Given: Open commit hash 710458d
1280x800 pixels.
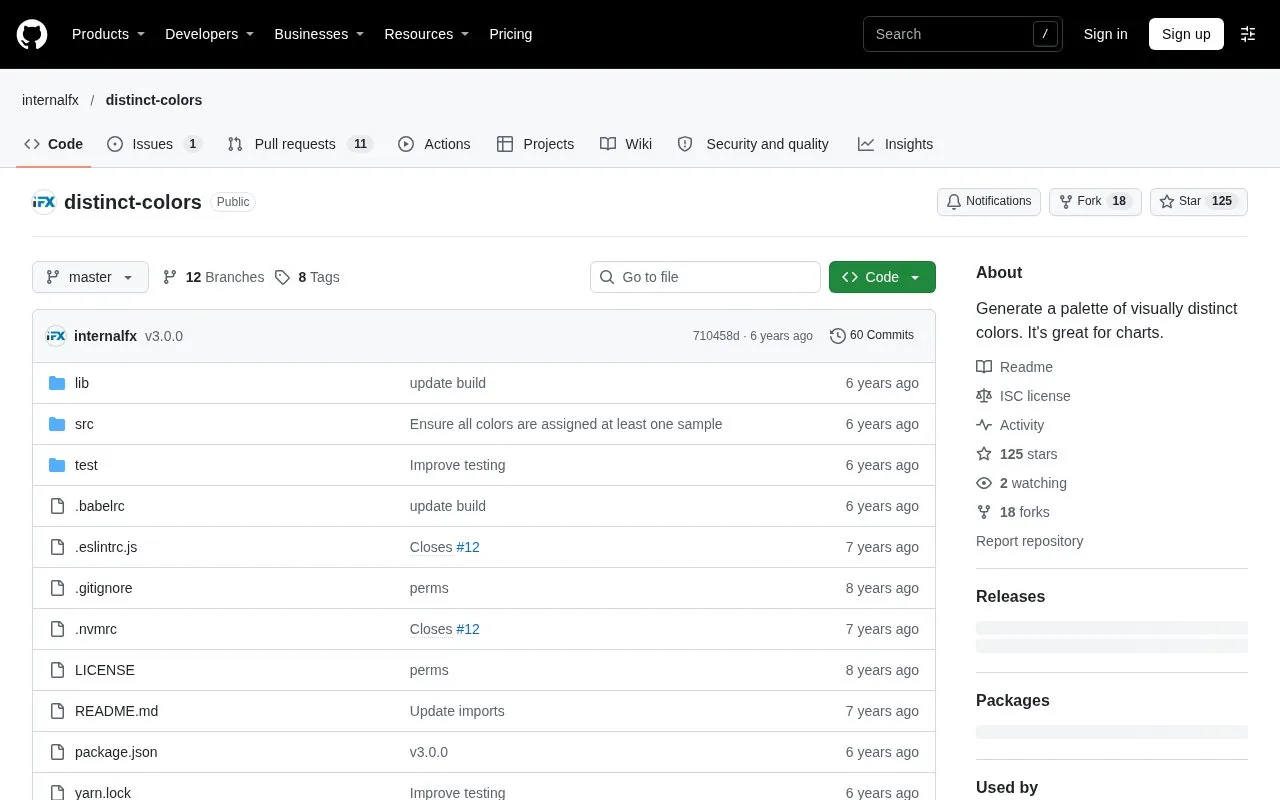Looking at the screenshot, I should [716, 336].
